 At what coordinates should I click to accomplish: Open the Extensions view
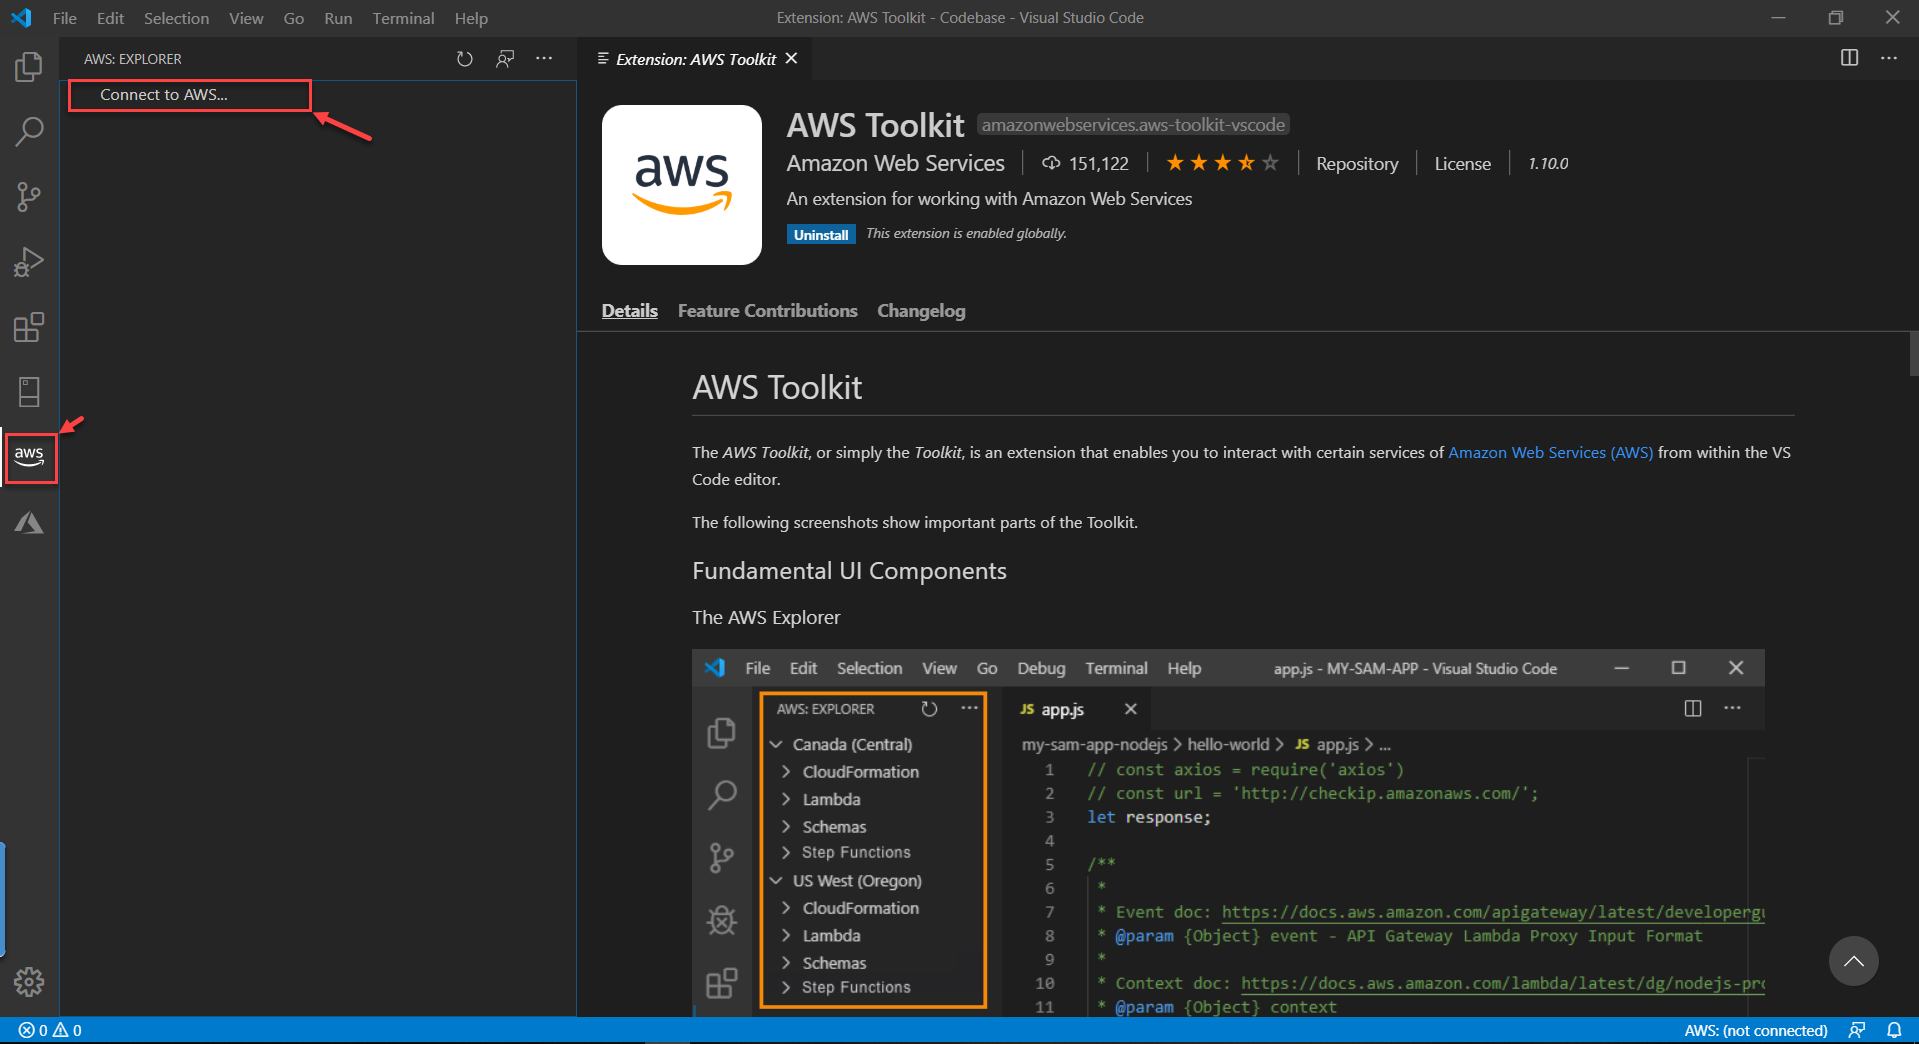tap(29, 327)
